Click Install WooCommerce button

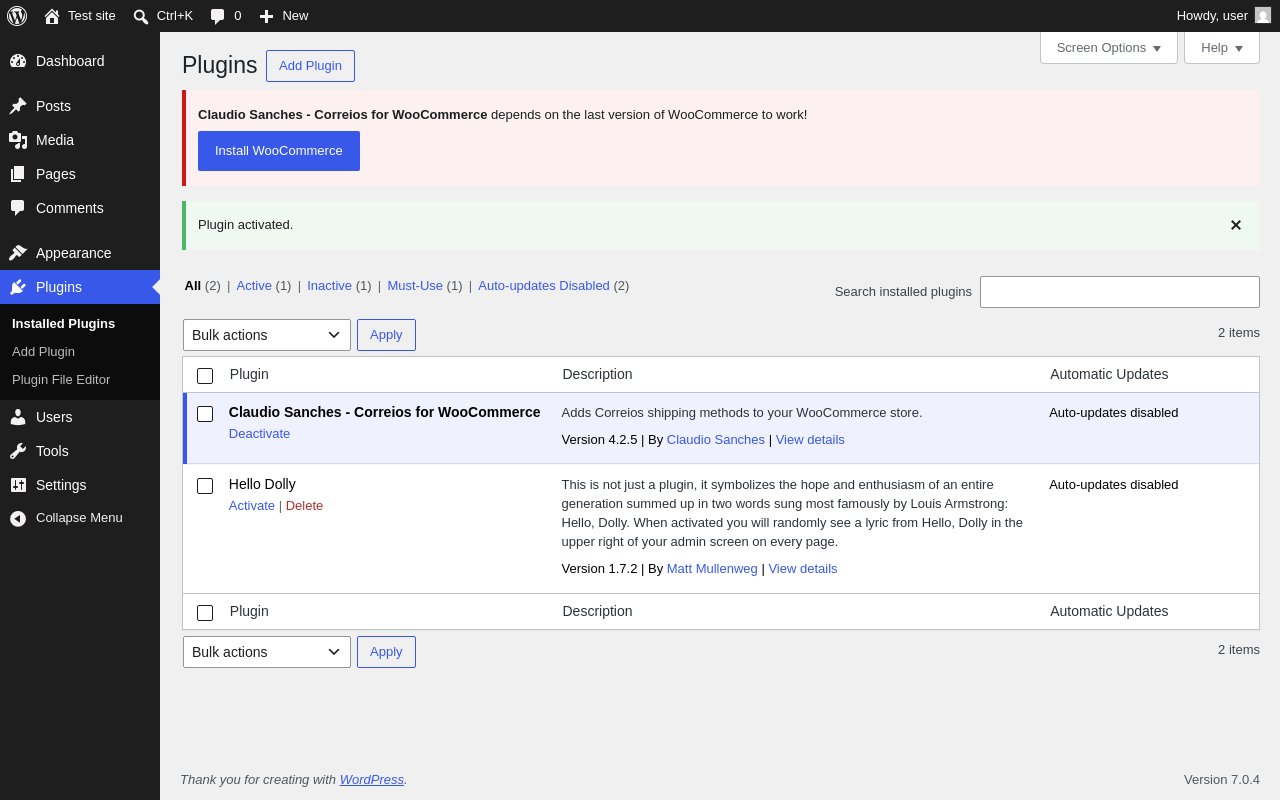(x=279, y=151)
